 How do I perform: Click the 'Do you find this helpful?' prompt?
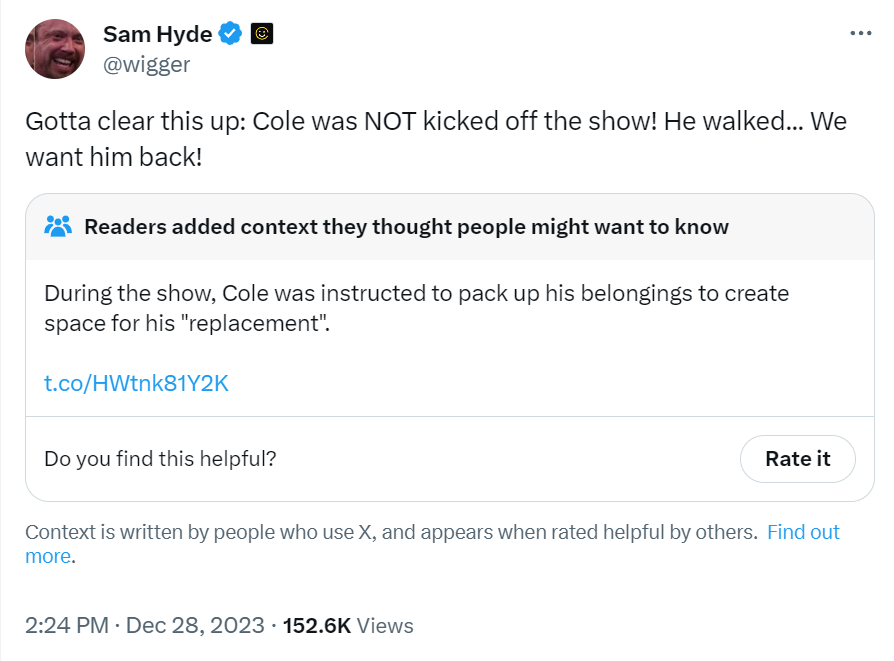160,459
